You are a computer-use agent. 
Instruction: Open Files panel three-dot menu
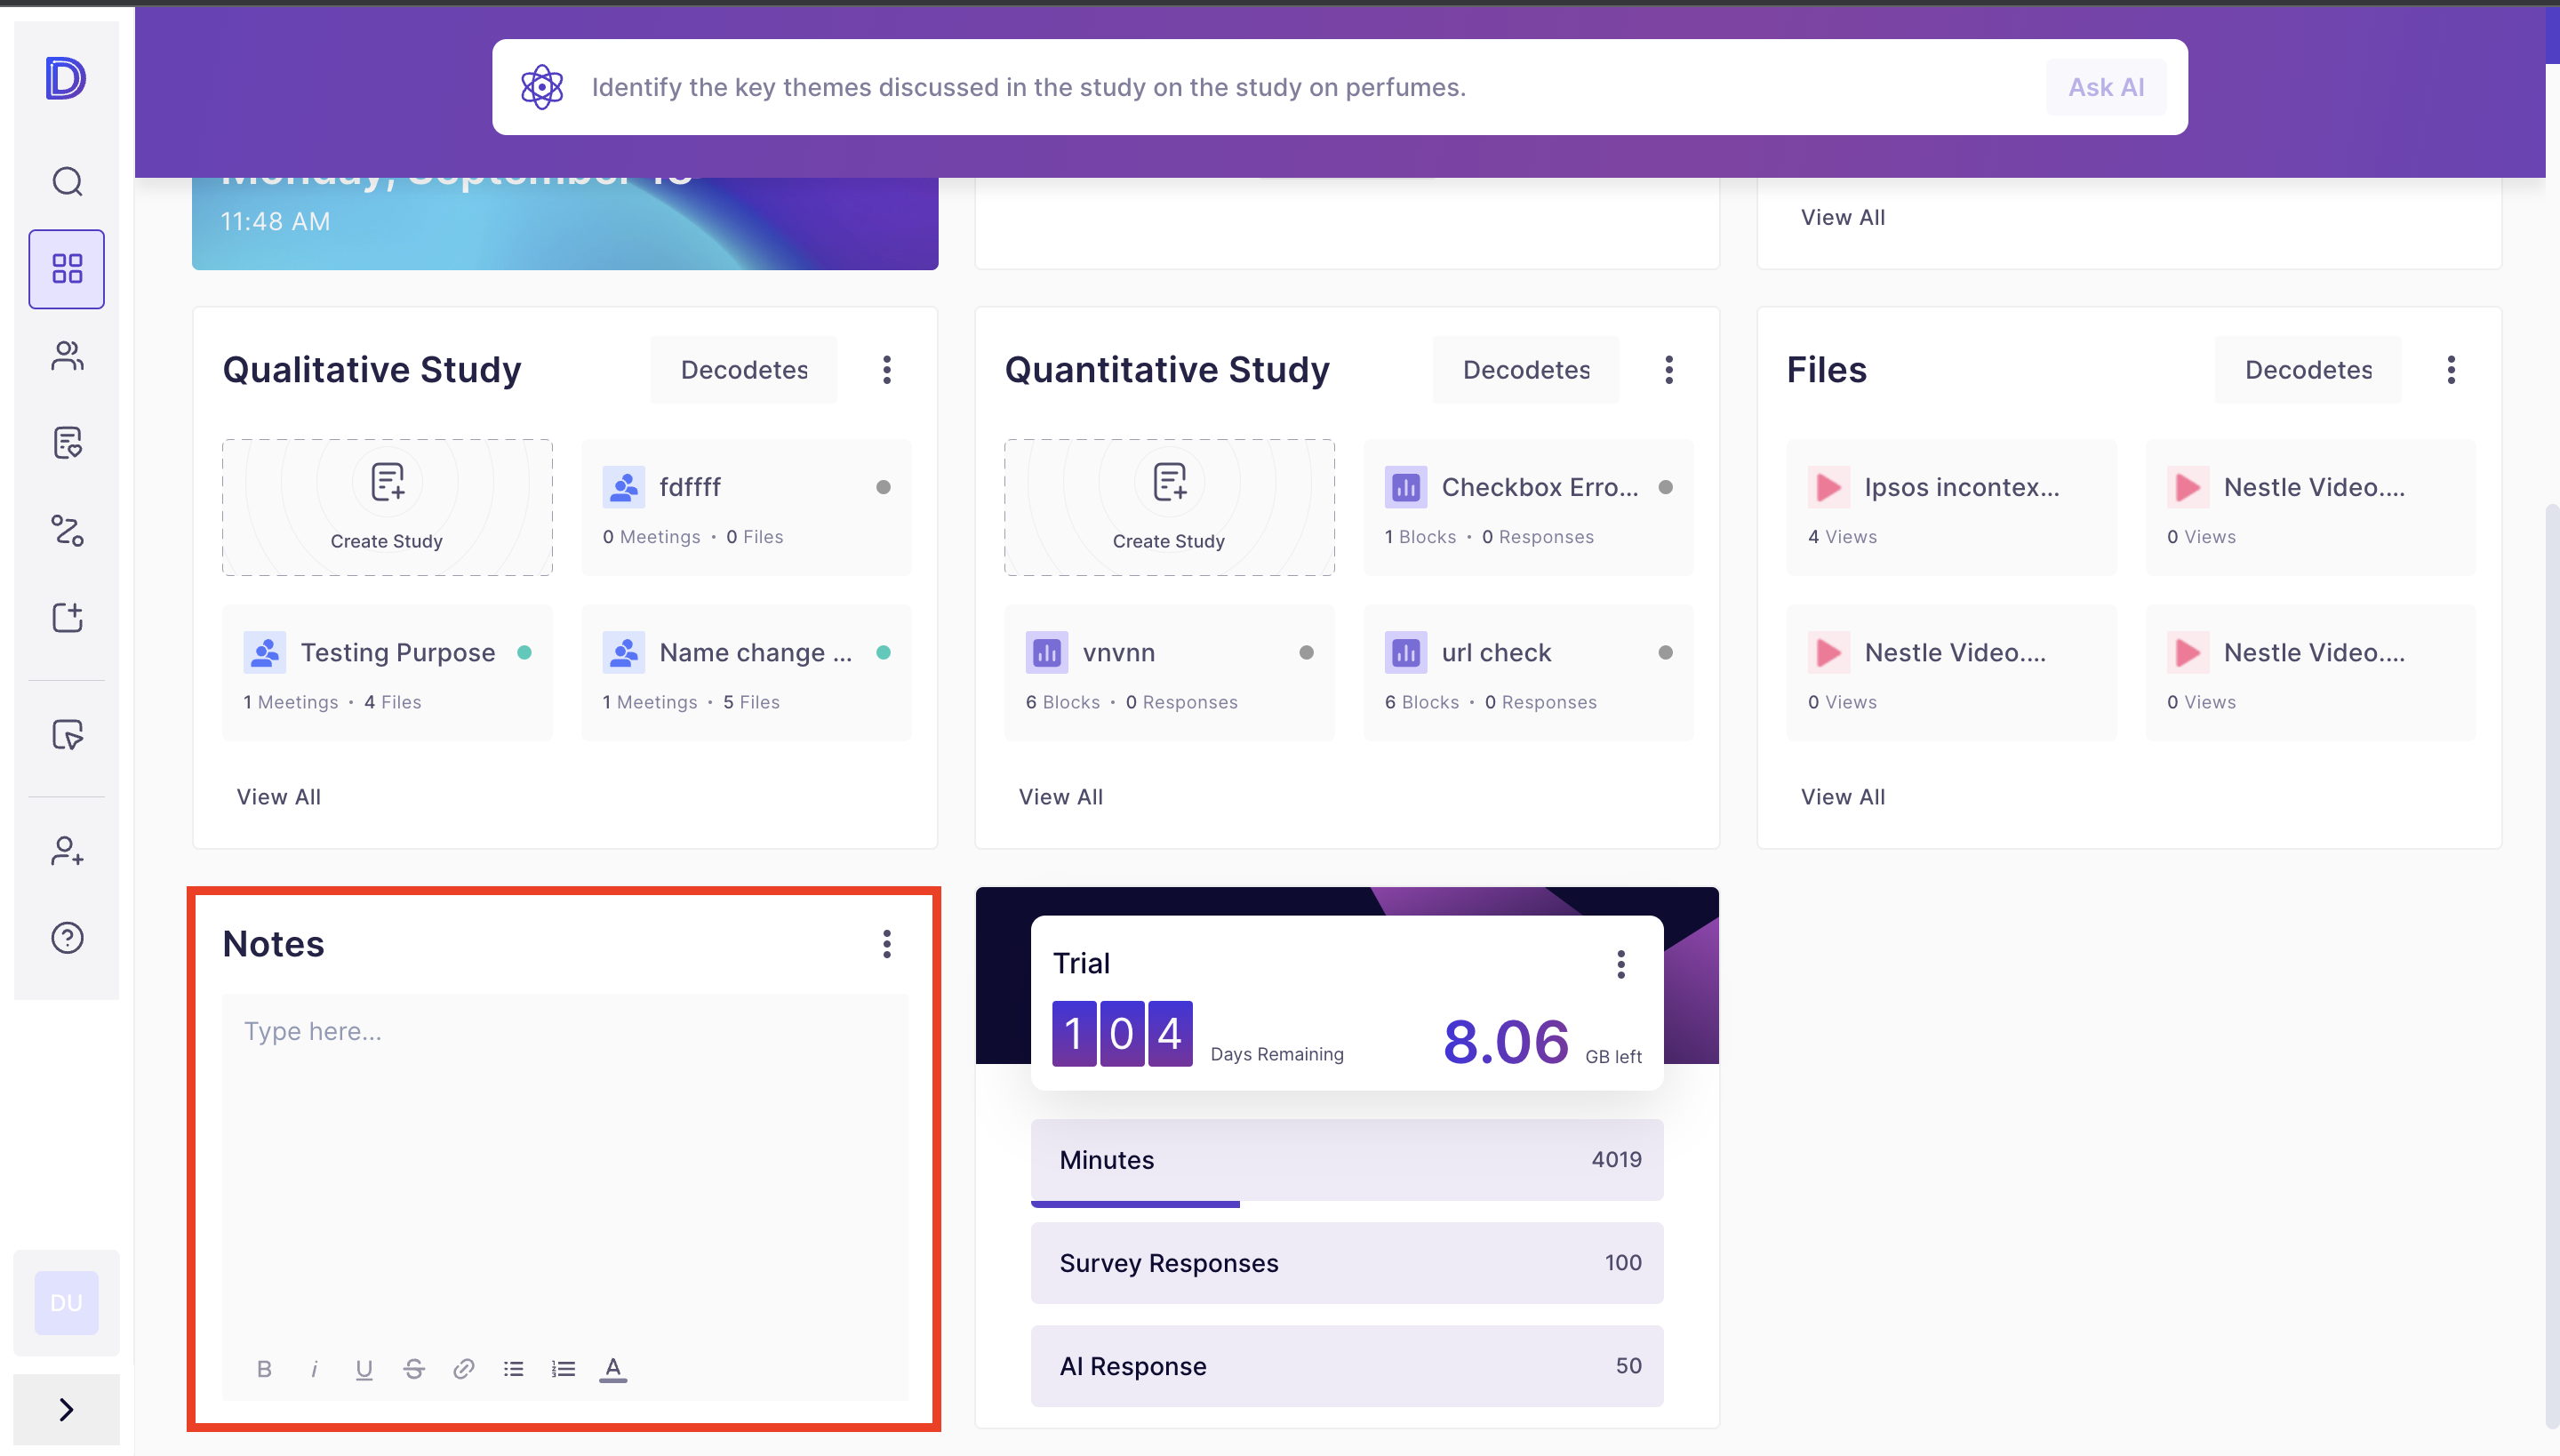click(2451, 370)
